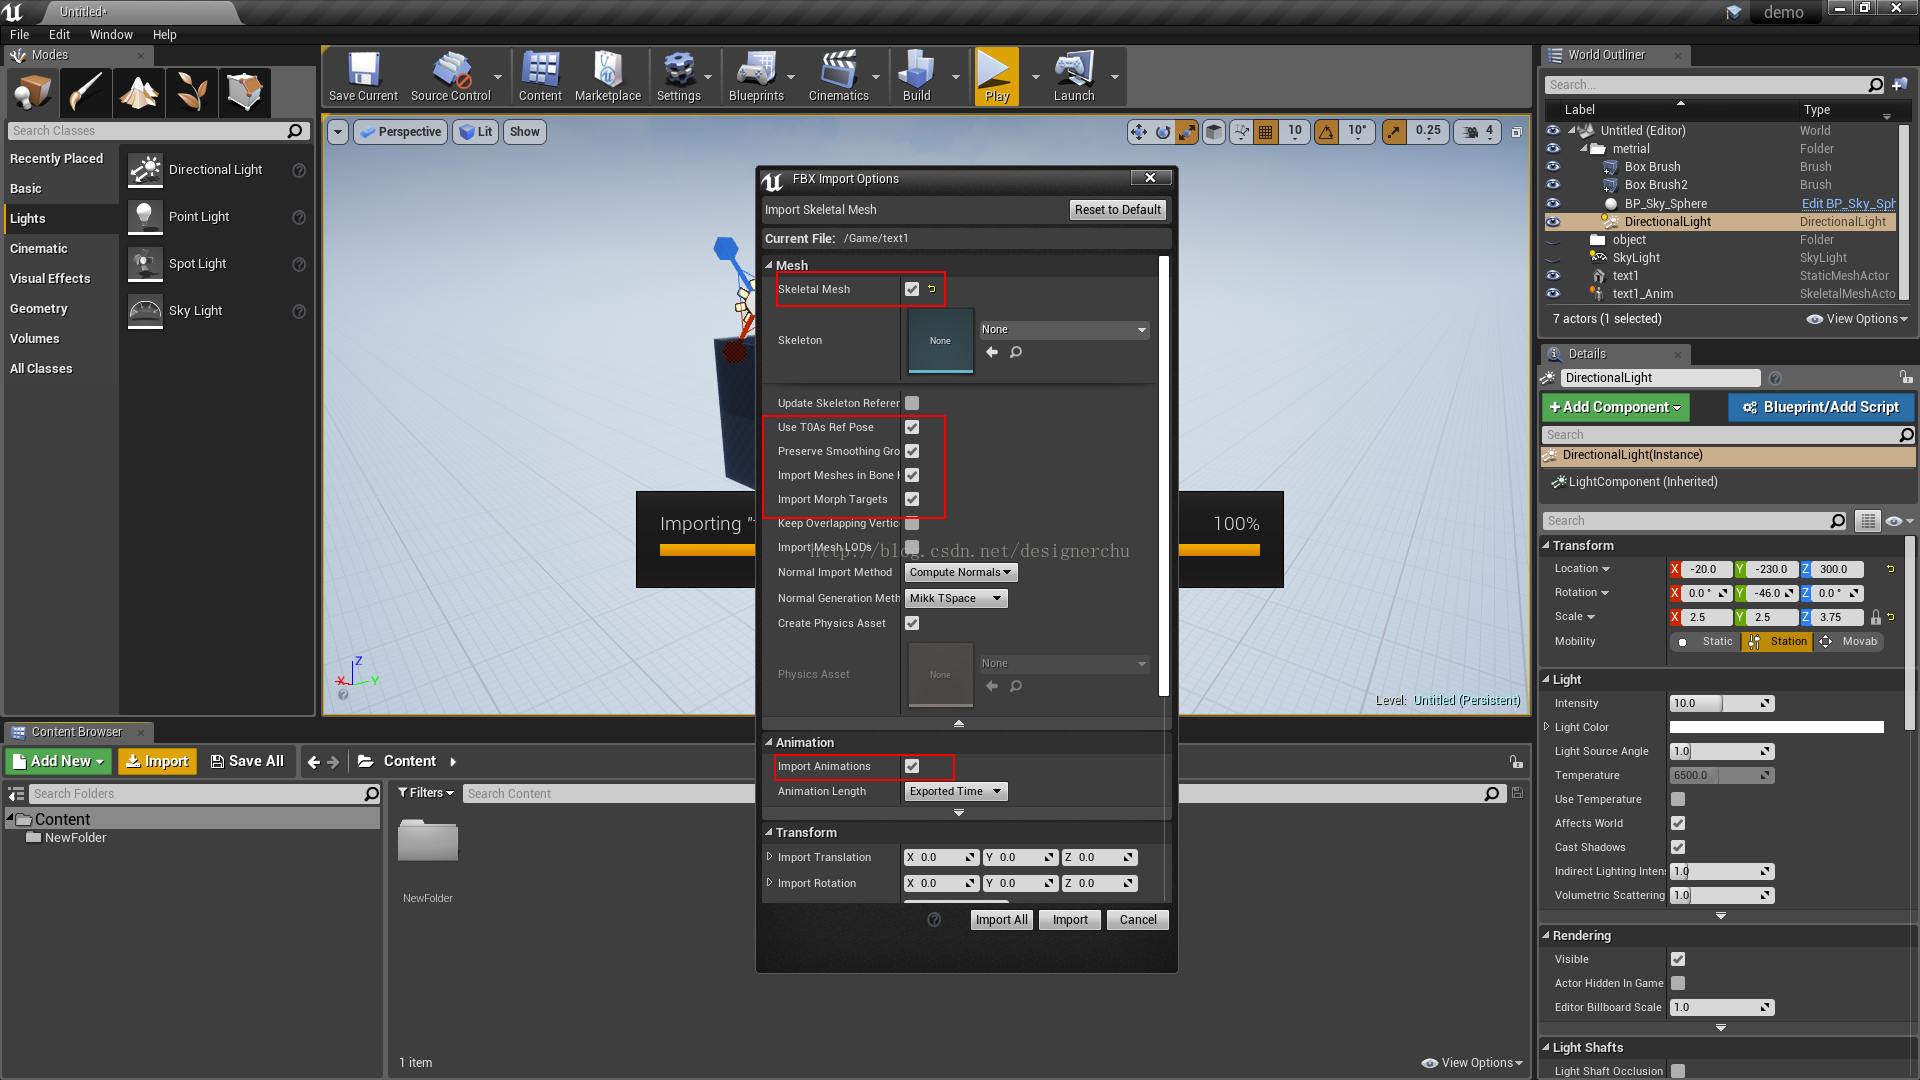Open Source Control toolbar icon
1920x1080 pixels.
pos(451,76)
